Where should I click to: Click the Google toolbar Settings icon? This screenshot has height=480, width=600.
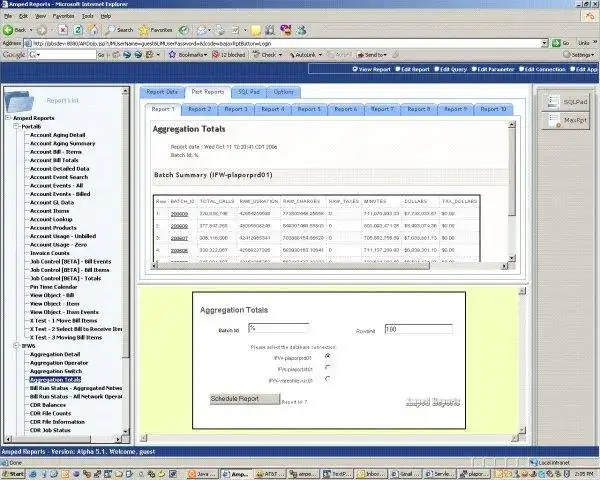tap(567, 55)
